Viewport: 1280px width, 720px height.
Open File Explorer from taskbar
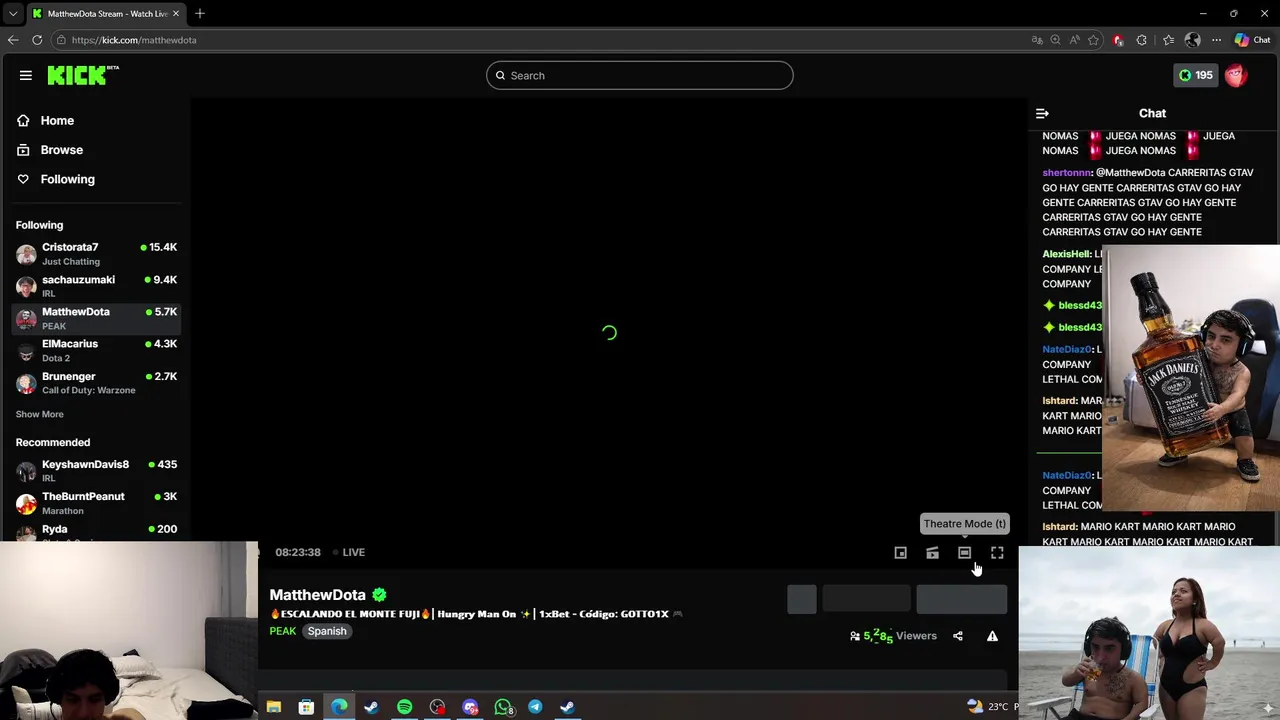pyautogui.click(x=273, y=707)
